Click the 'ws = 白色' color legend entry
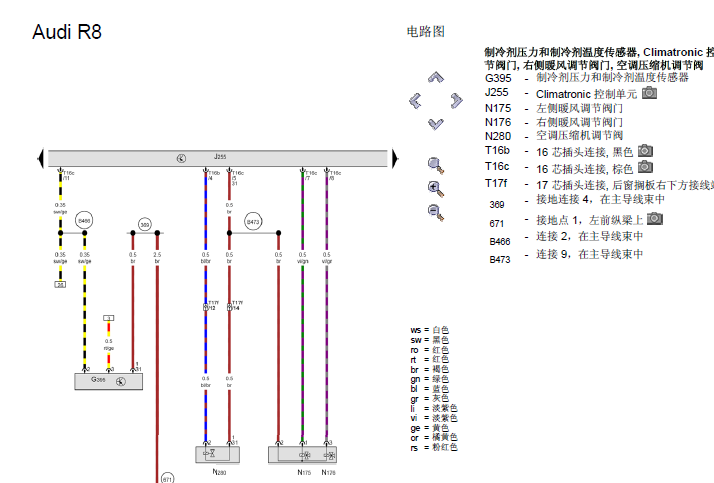 tap(429, 330)
